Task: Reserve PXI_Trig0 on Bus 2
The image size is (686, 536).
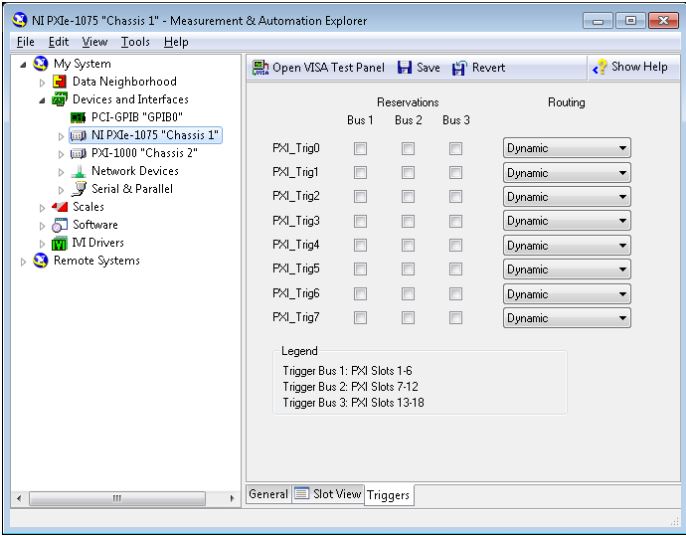Action: click(408, 148)
